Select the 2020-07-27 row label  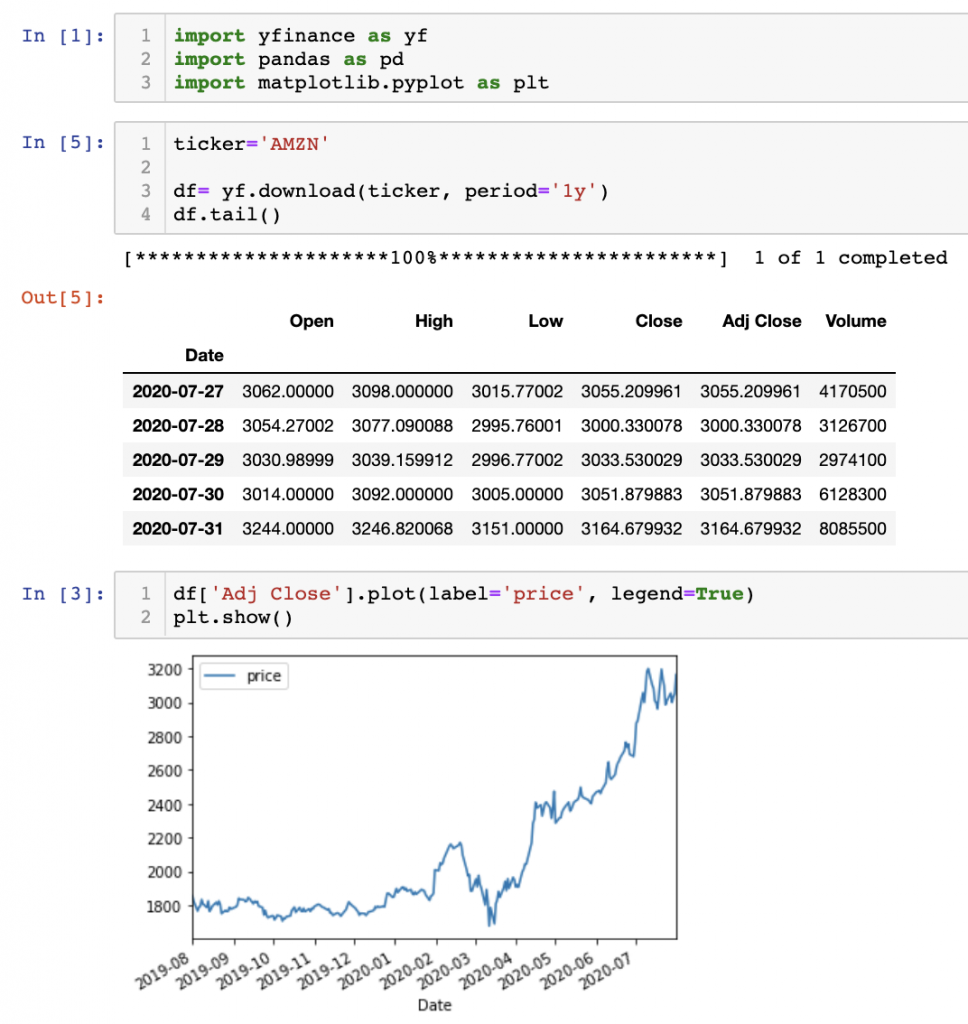pyautogui.click(x=178, y=391)
